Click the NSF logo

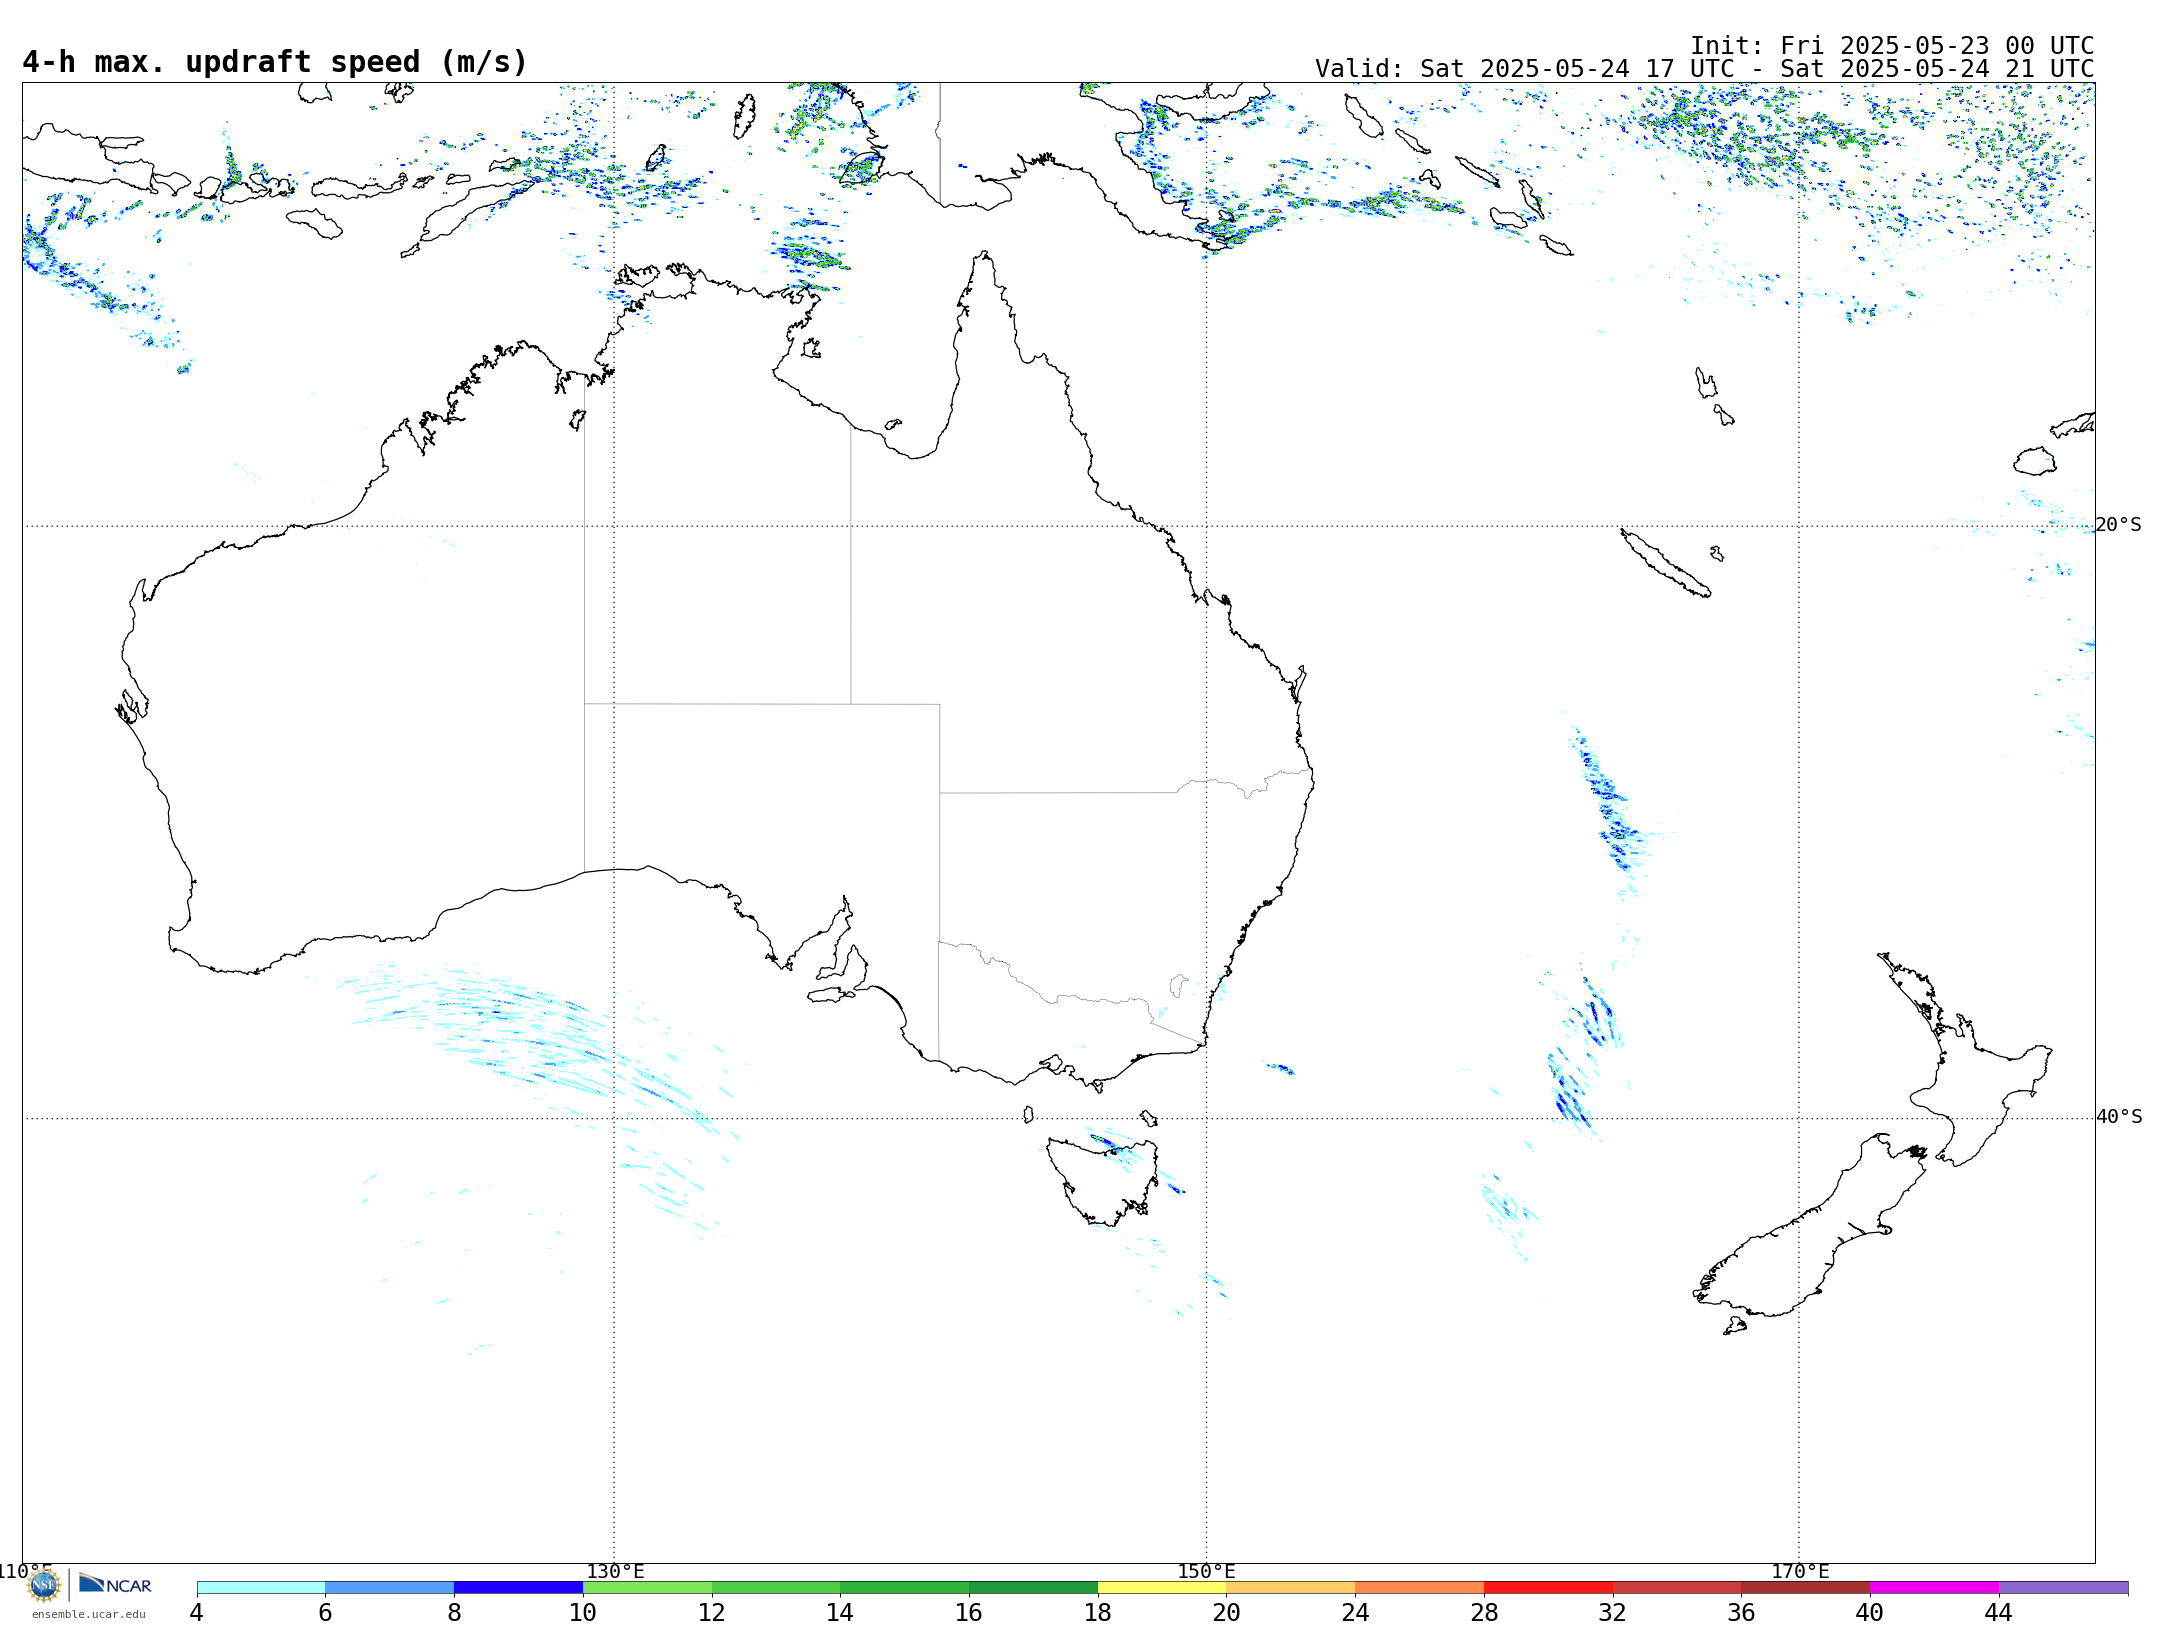point(44,1585)
